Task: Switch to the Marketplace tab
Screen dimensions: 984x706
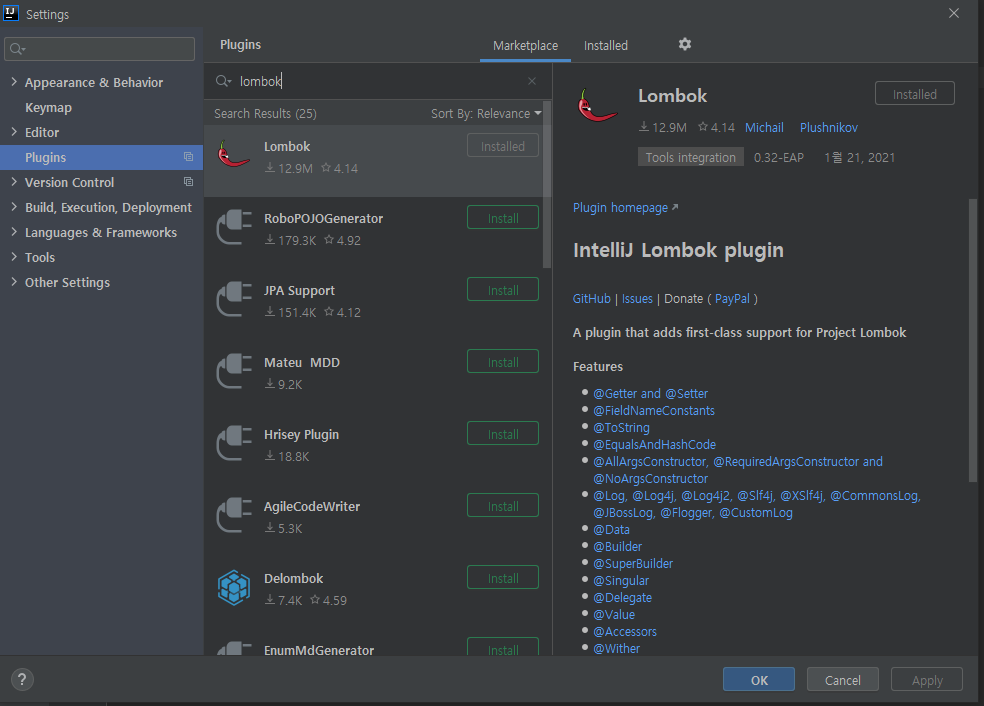Action: point(525,45)
